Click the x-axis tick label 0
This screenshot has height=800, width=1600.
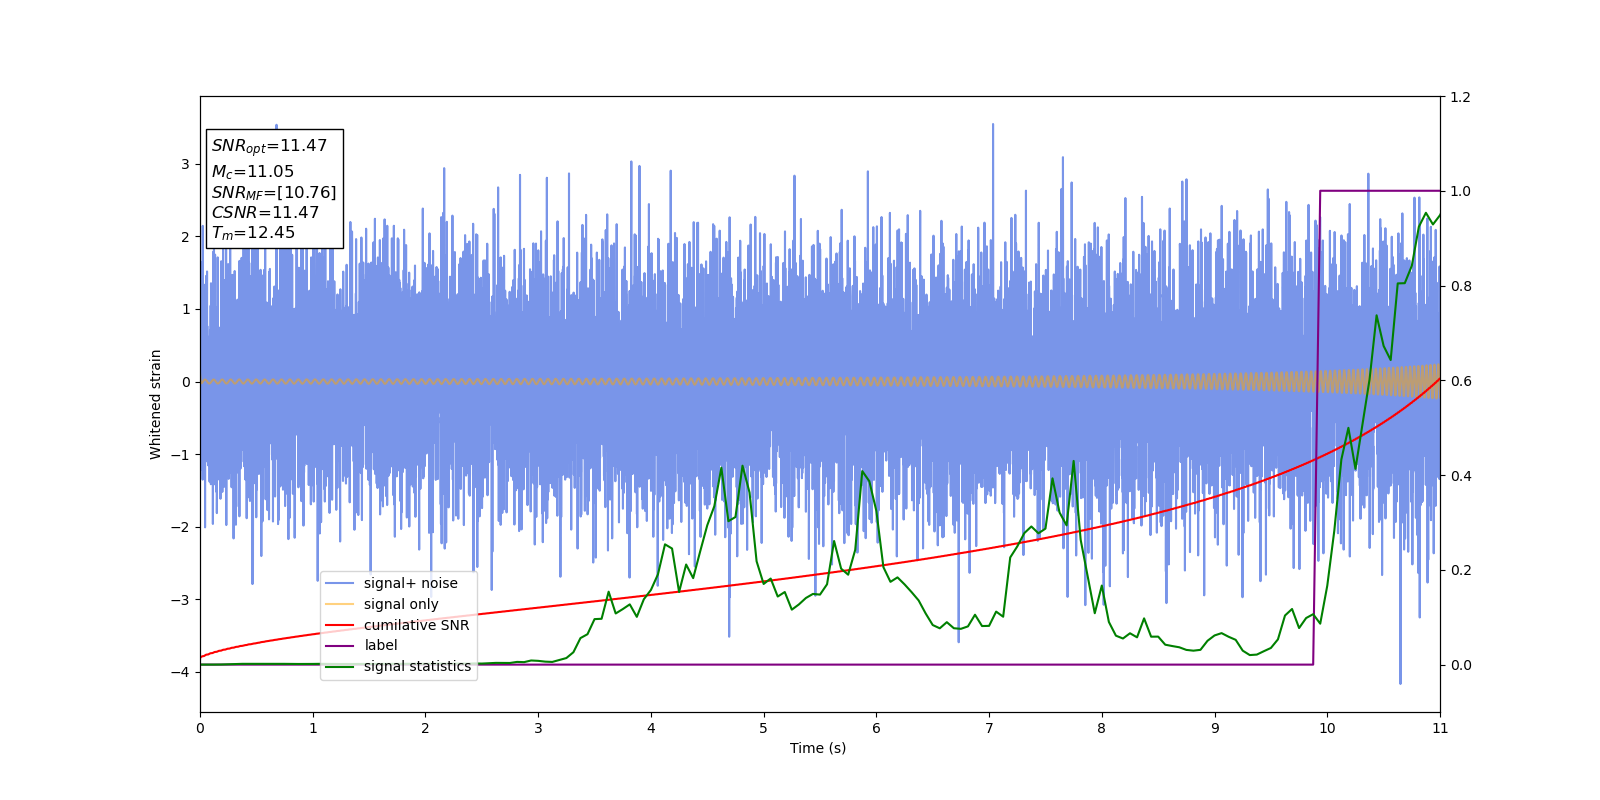(x=200, y=728)
